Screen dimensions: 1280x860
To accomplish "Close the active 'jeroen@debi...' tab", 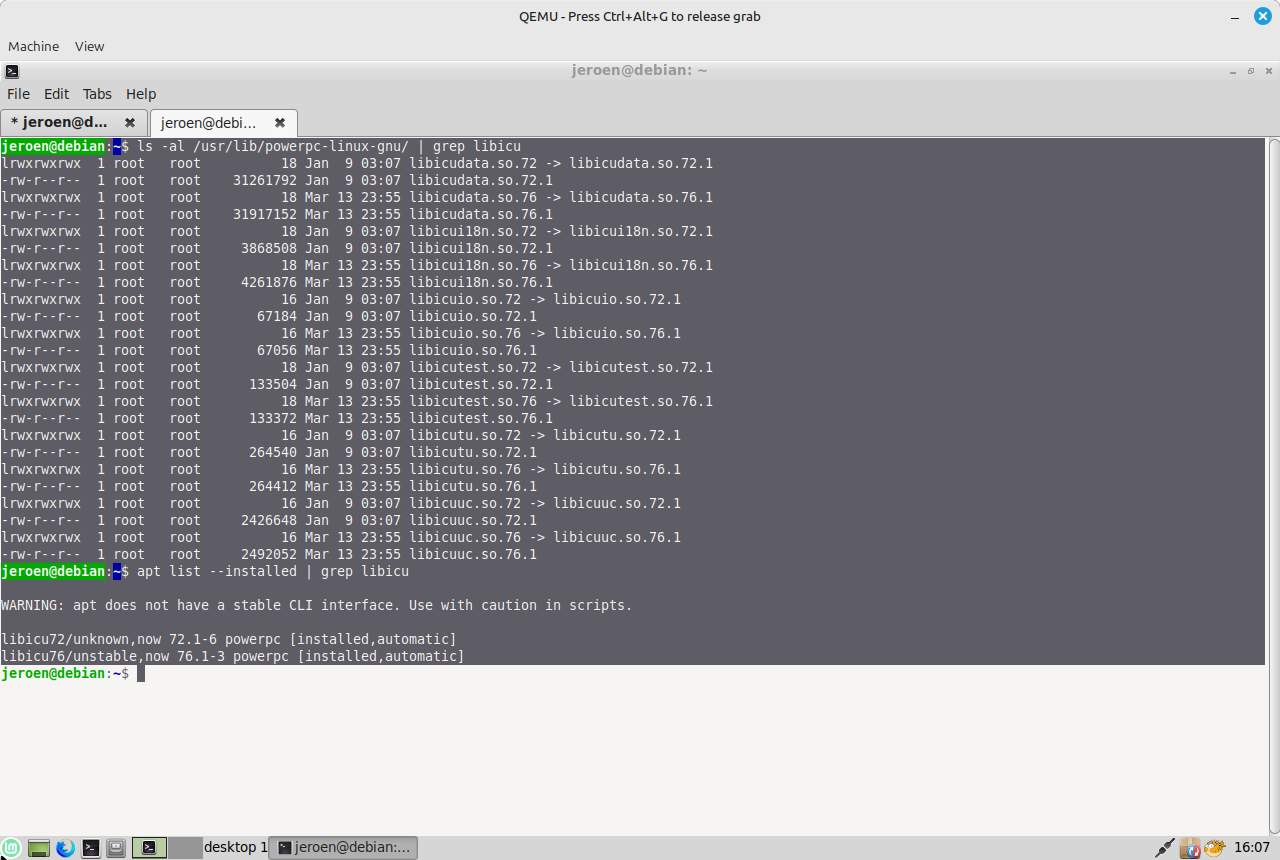I will (280, 123).
